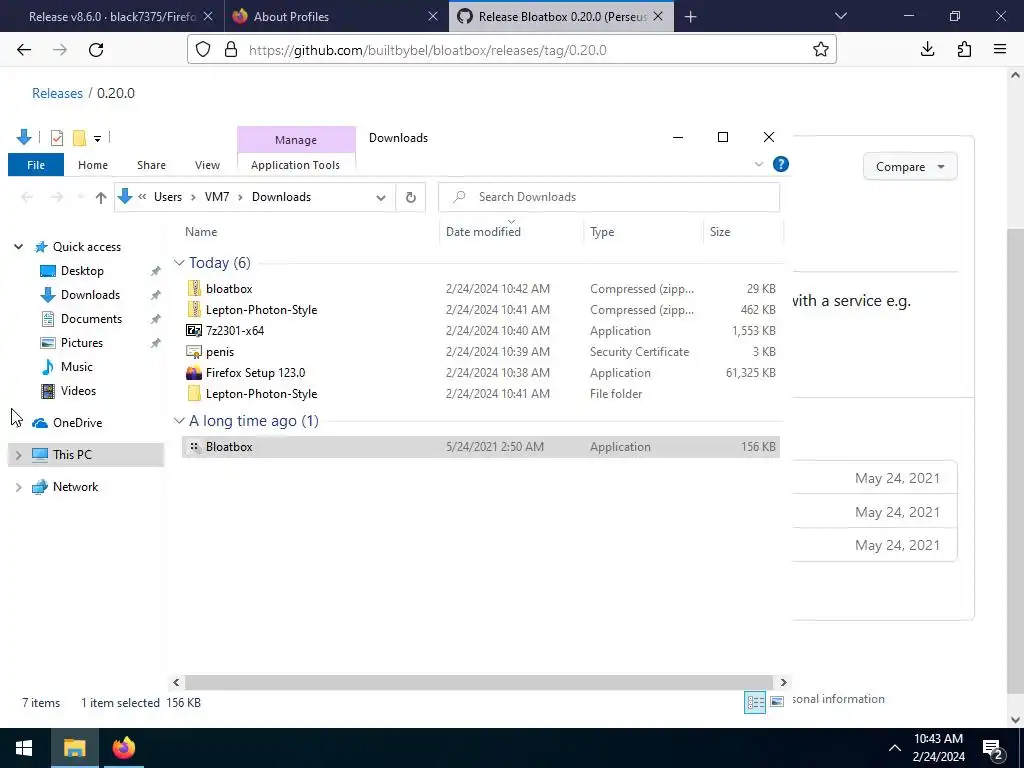1024x768 pixels.
Task: Click the Firefox Setup 123.0 icon
Action: [194, 373]
